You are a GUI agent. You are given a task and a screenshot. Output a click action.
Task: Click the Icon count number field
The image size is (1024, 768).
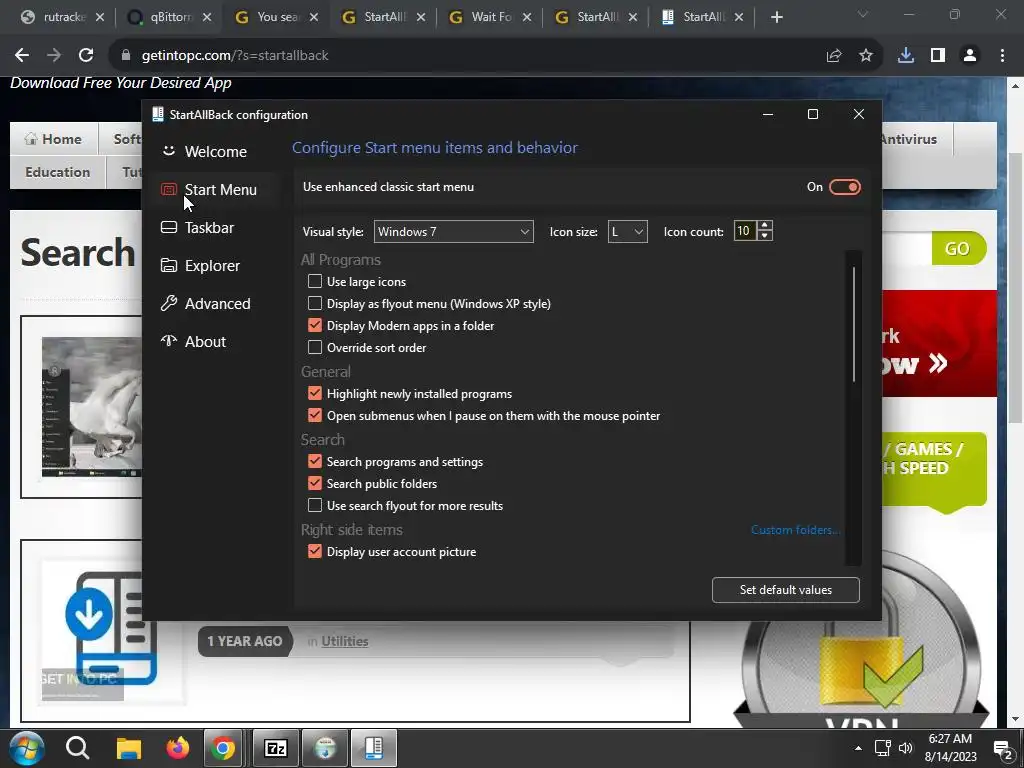click(x=745, y=231)
